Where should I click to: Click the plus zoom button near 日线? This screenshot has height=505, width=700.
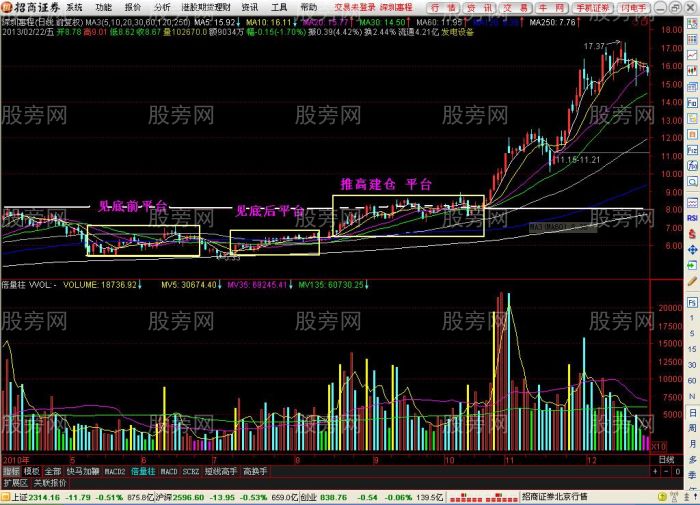pos(655,472)
